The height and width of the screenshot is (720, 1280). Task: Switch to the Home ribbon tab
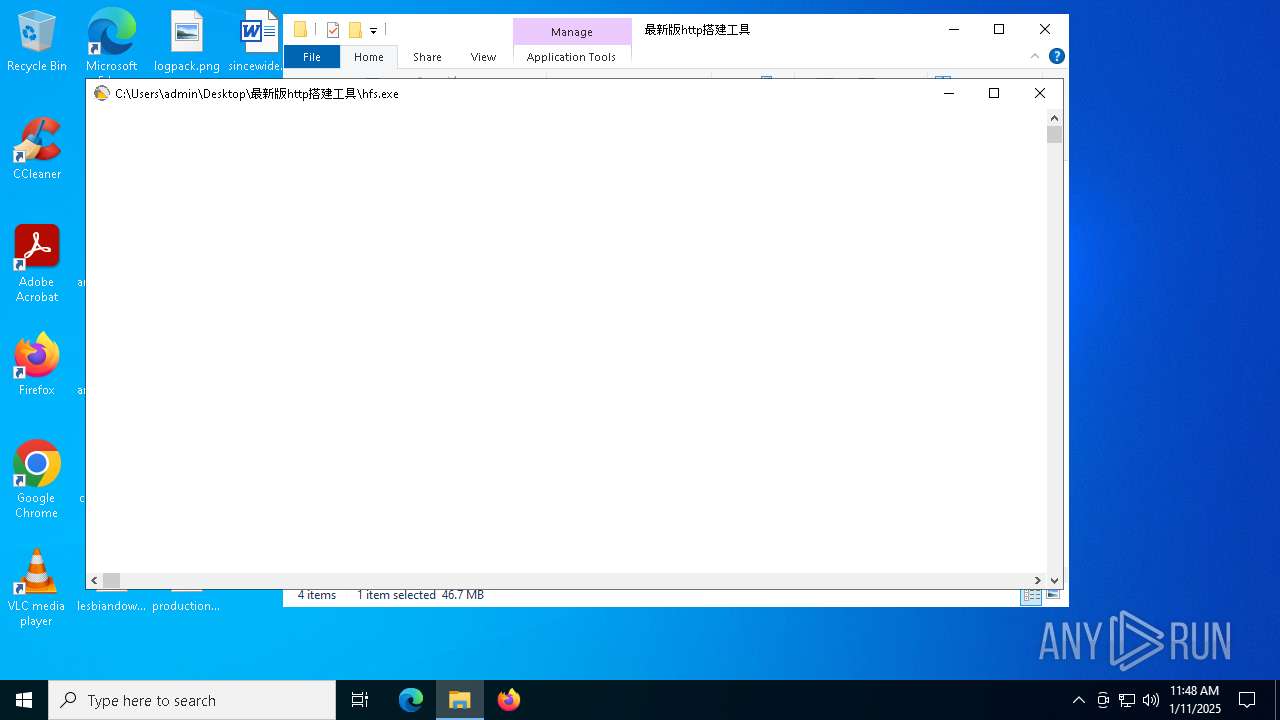[369, 57]
